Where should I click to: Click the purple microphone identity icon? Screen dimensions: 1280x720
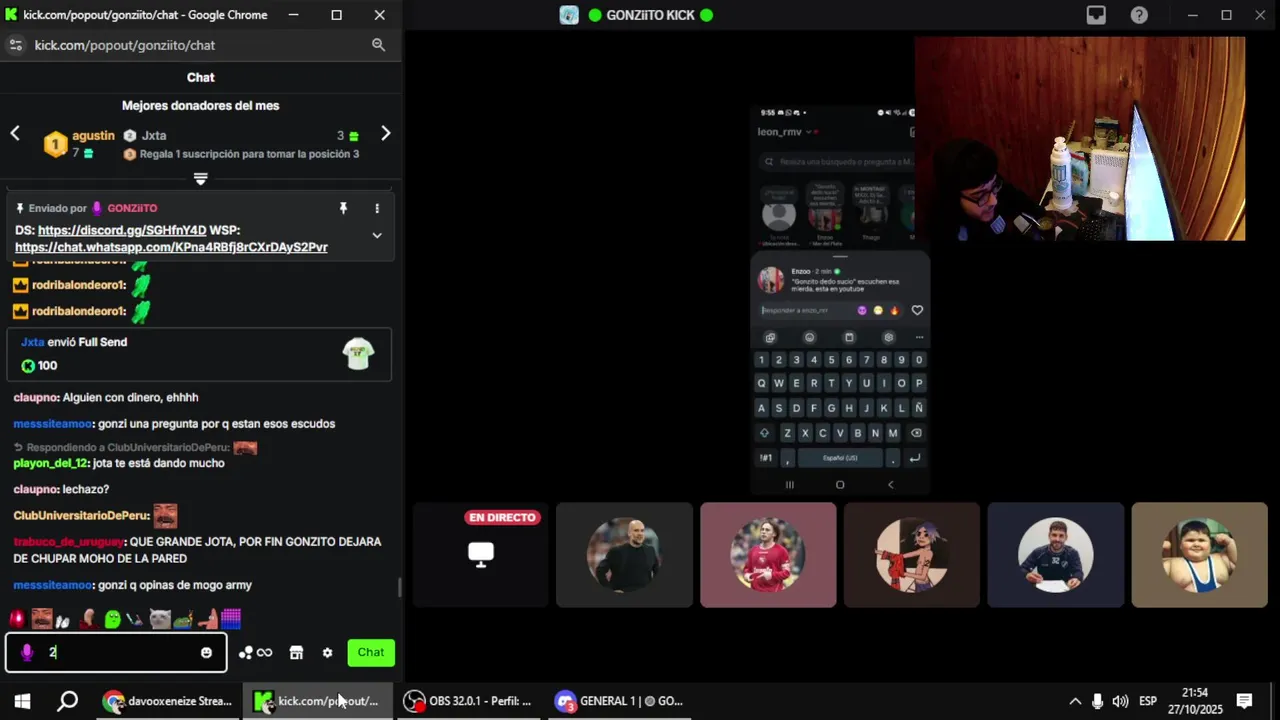point(27,652)
